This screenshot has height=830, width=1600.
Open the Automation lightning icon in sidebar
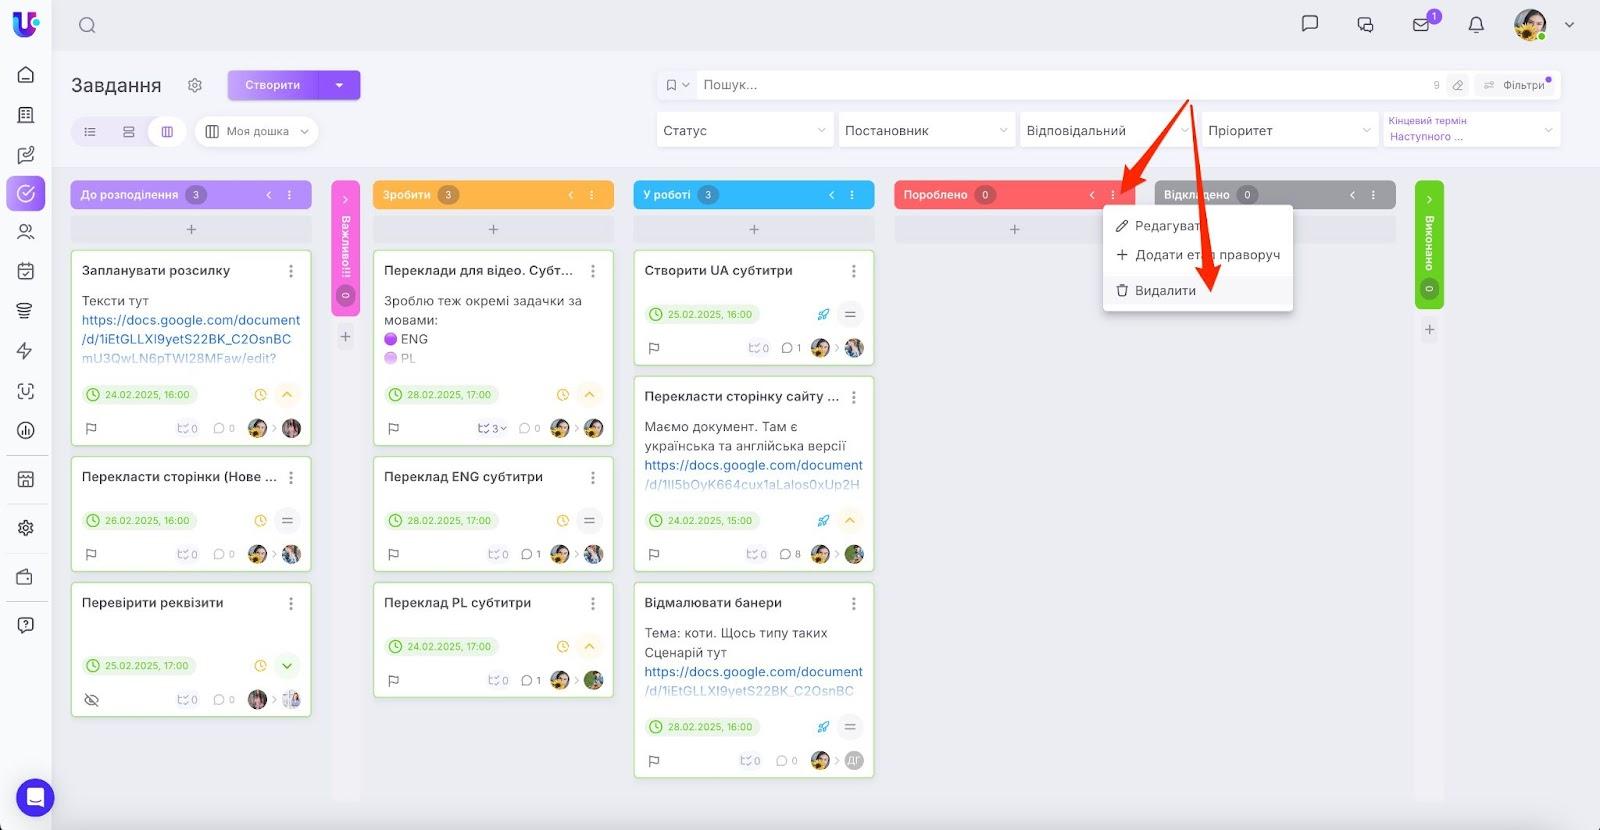[x=26, y=351]
